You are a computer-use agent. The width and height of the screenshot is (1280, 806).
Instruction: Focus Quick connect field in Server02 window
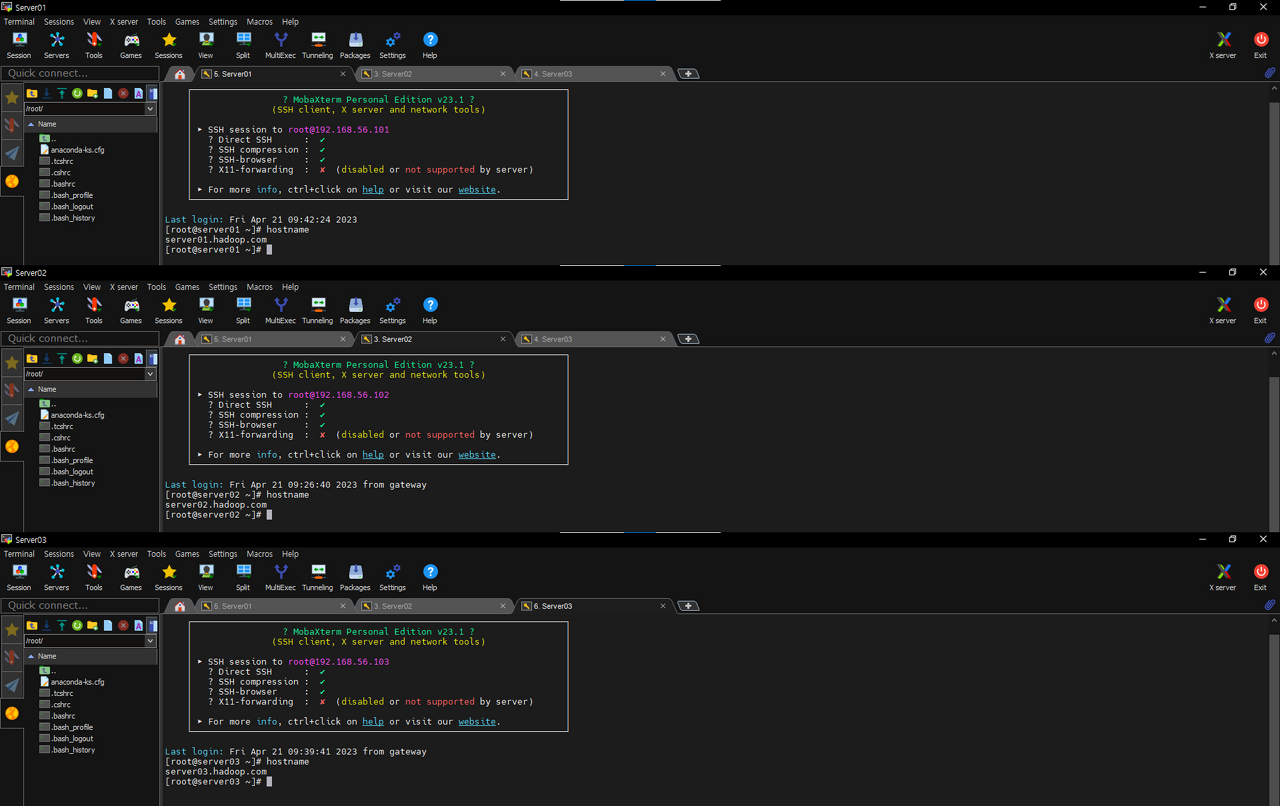point(80,338)
